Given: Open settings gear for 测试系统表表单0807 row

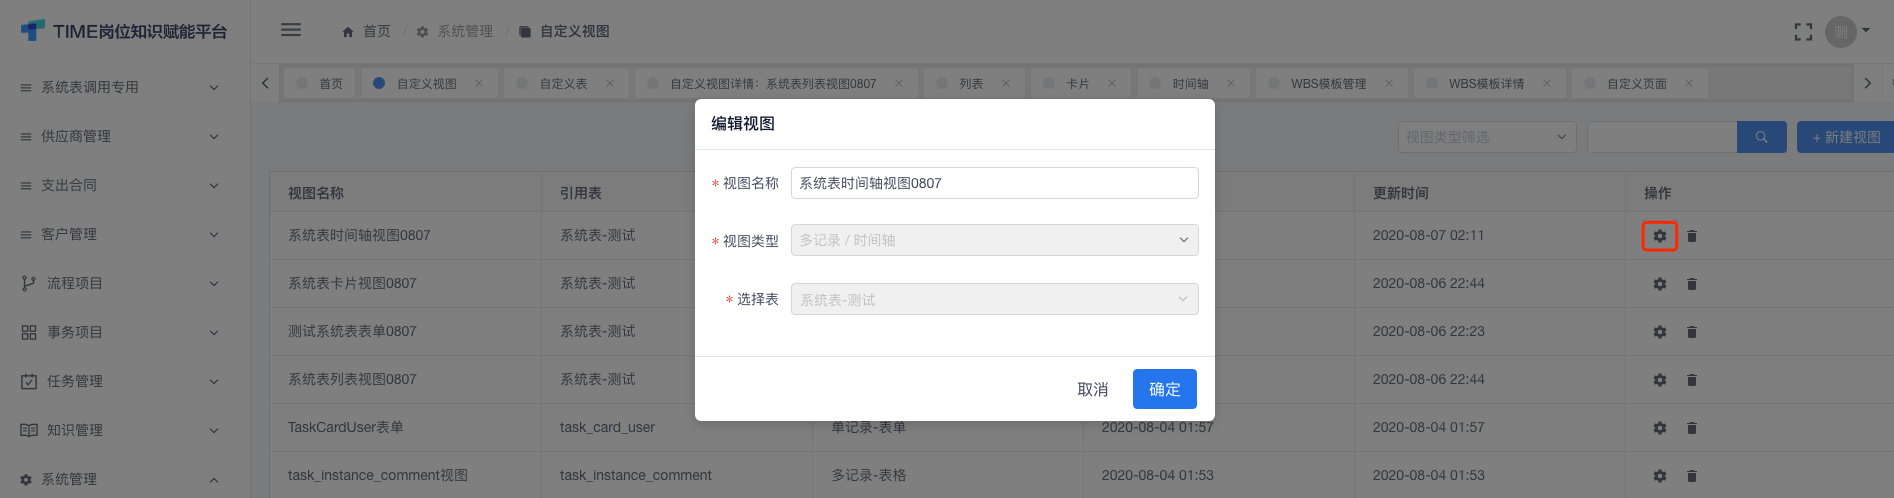Looking at the screenshot, I should pyautogui.click(x=1660, y=332).
